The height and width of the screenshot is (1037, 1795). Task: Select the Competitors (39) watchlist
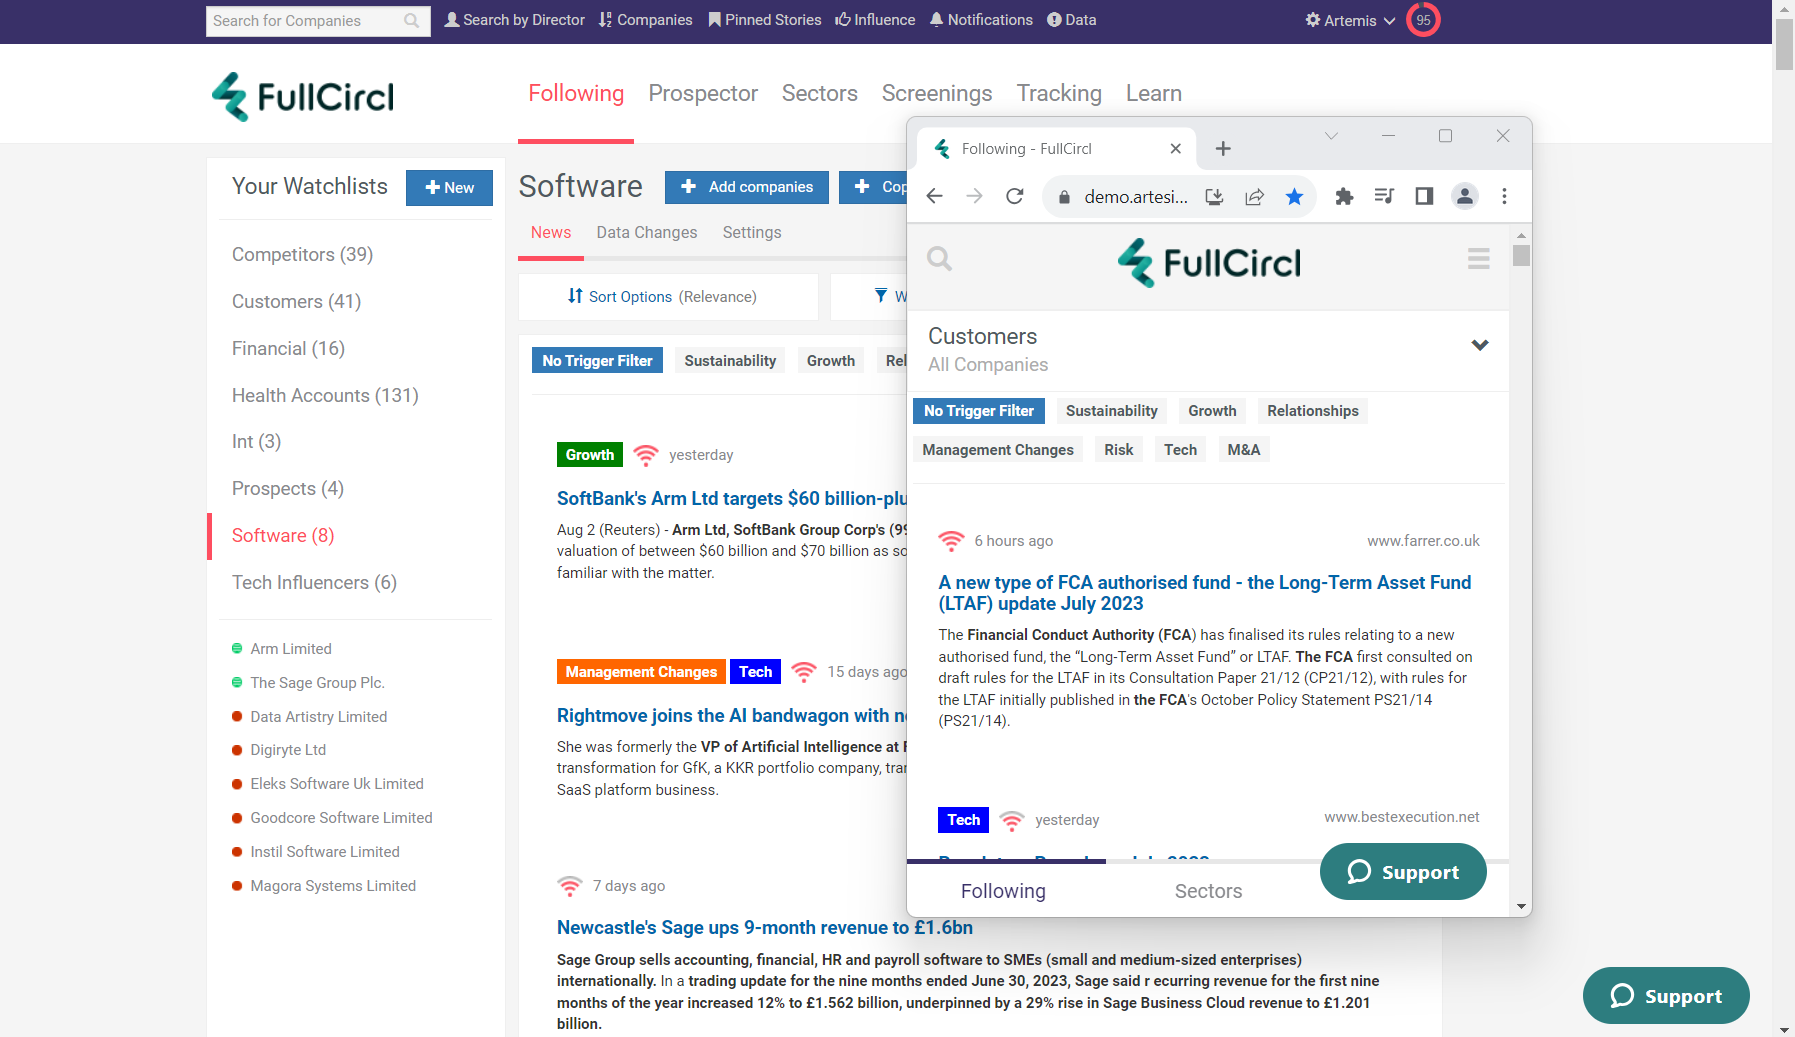tap(302, 254)
